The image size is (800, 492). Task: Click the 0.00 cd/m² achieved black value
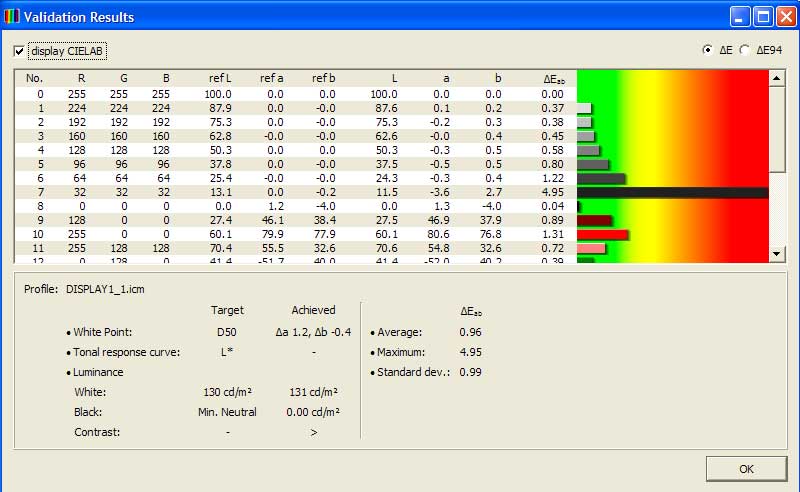click(x=313, y=412)
